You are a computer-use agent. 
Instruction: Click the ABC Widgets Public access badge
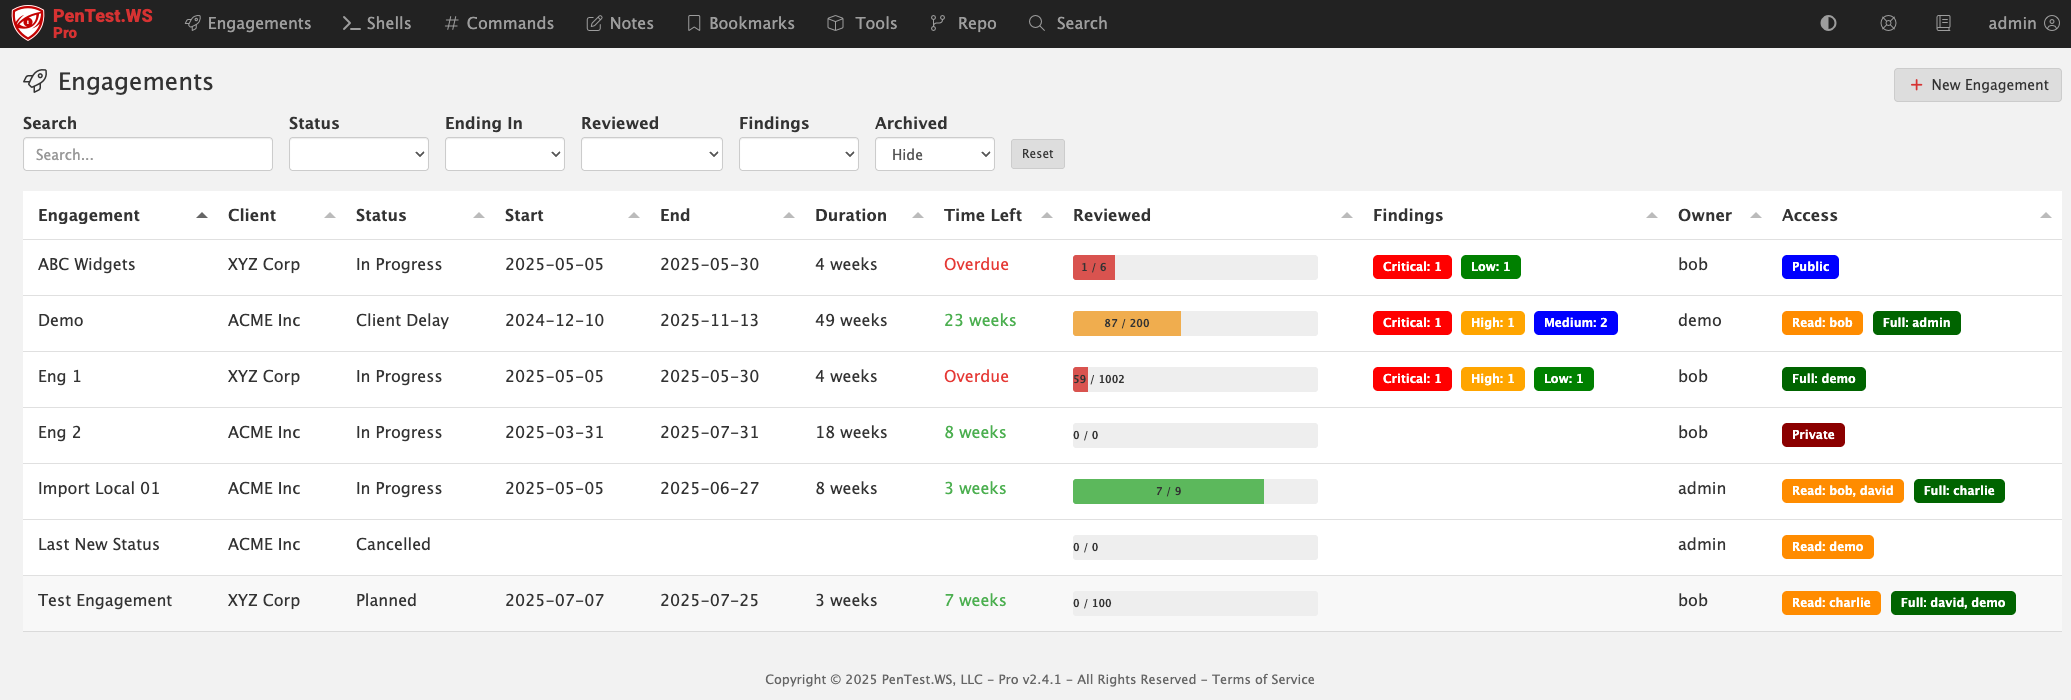(x=1810, y=267)
